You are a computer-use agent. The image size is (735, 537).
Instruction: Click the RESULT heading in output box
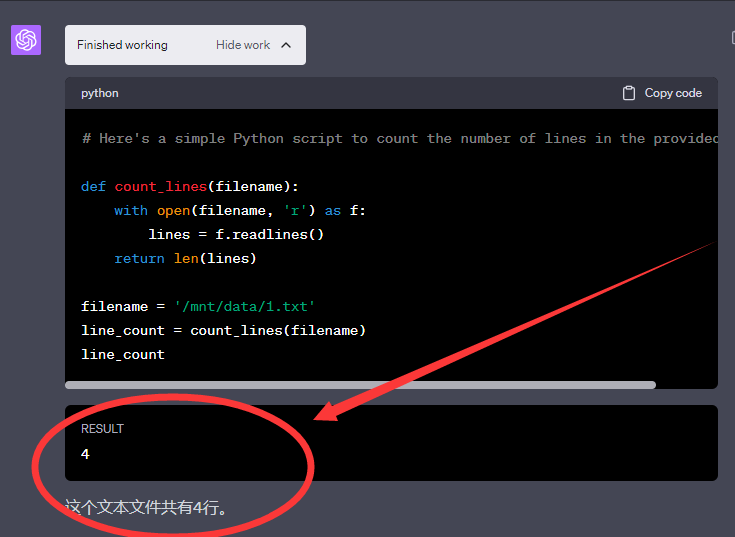tap(102, 429)
